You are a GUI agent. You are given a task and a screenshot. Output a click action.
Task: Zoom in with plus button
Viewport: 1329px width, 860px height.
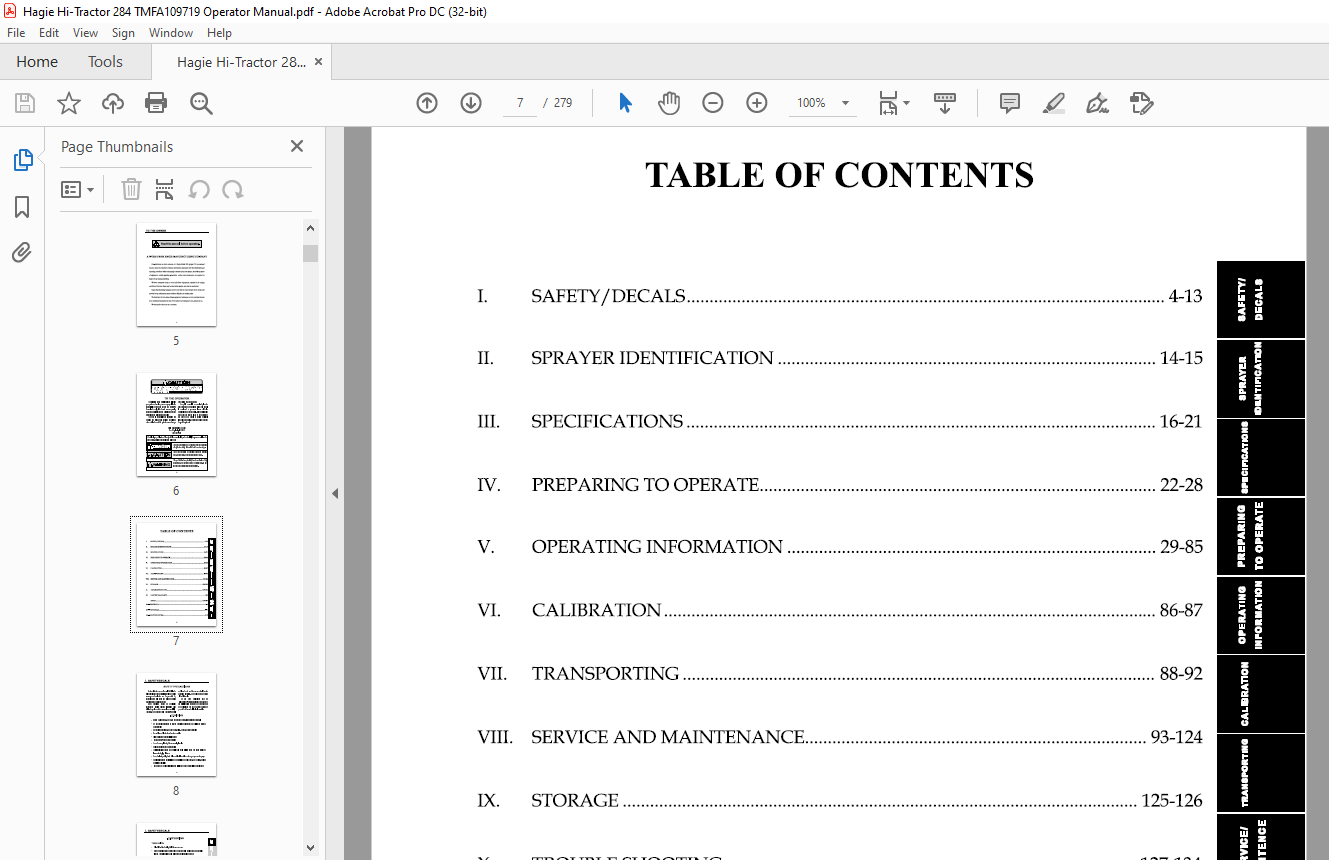click(757, 103)
